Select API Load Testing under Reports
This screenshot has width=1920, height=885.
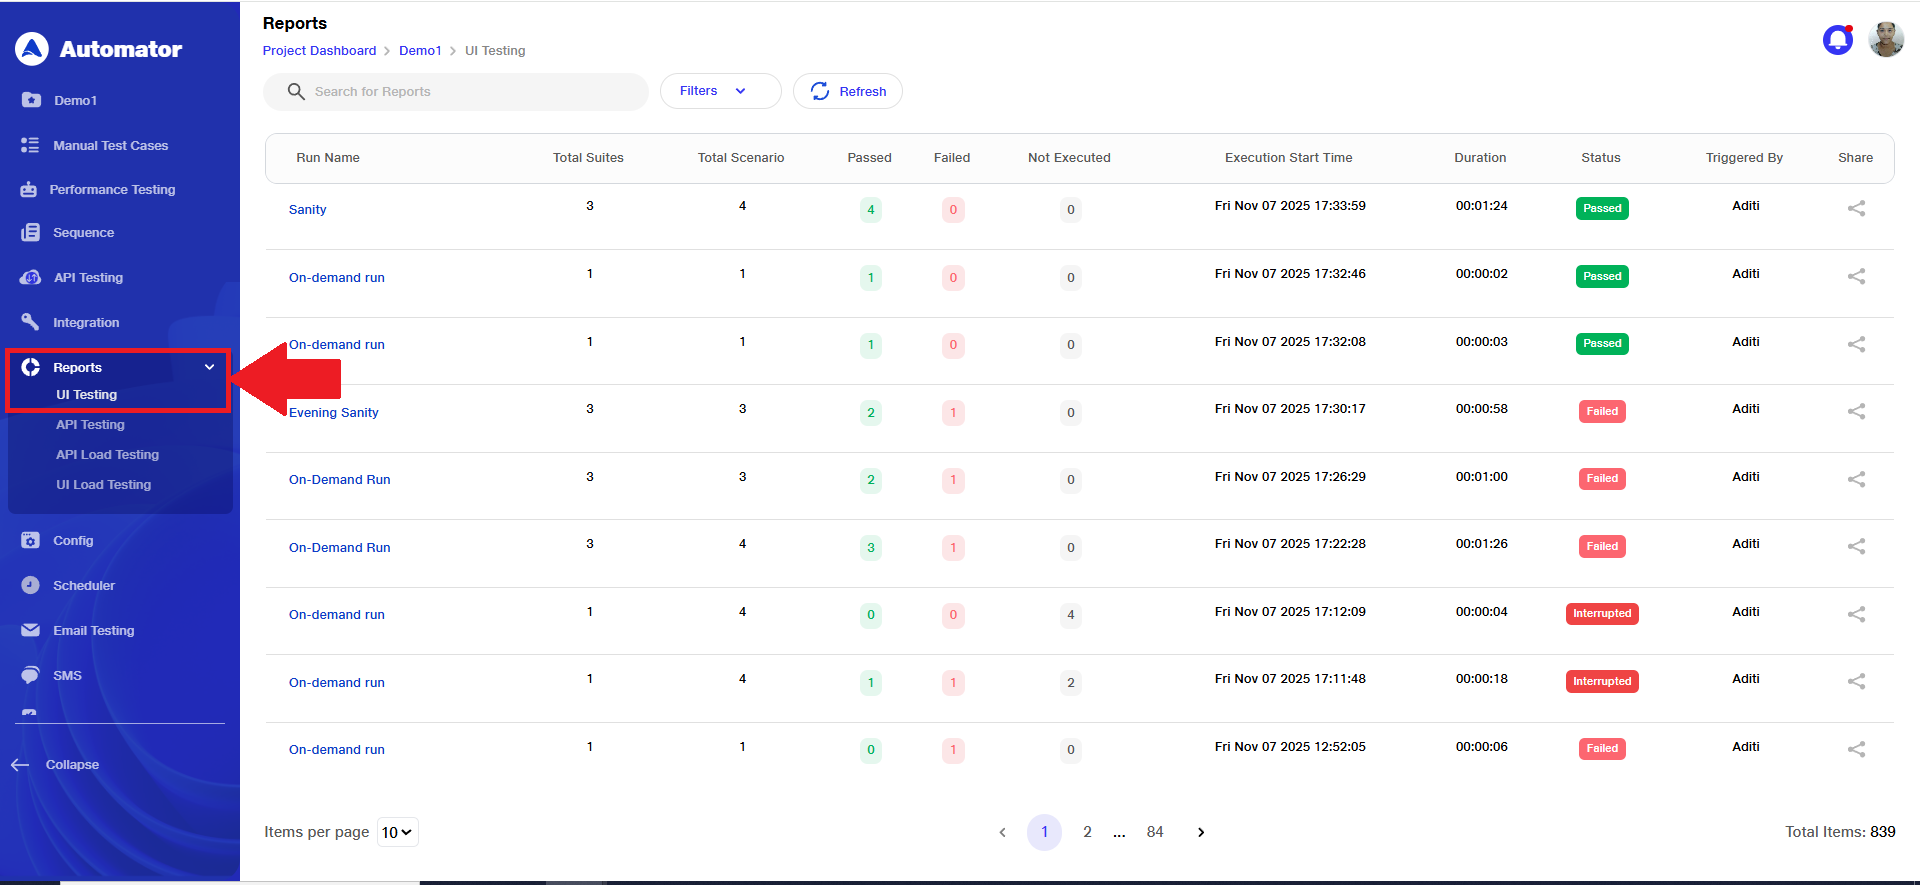tap(107, 455)
